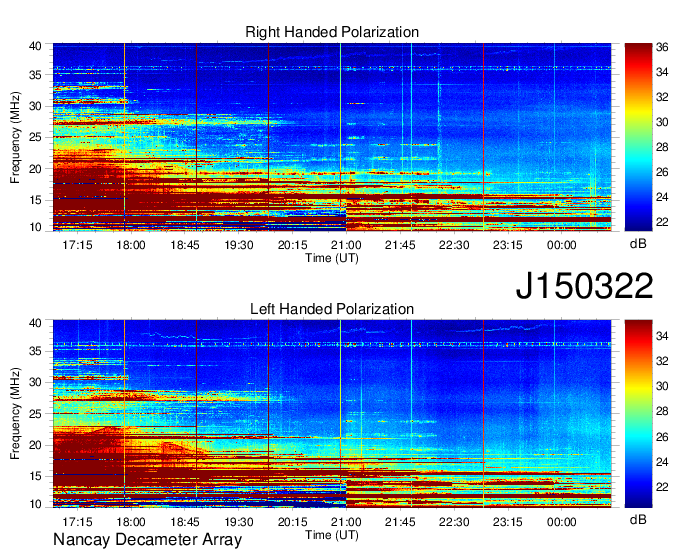The width and height of the screenshot is (680, 552).
Task: Click the 24 value on Left Handed color bar
Action: pyautogui.click(x=662, y=462)
